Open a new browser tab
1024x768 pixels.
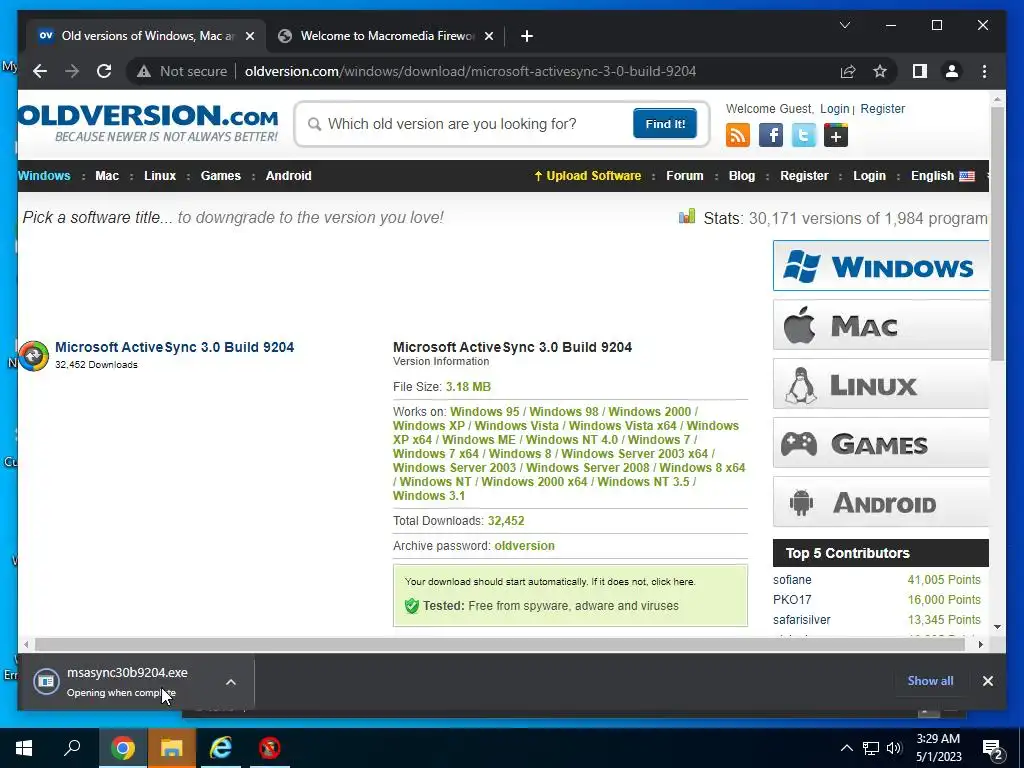(527, 36)
